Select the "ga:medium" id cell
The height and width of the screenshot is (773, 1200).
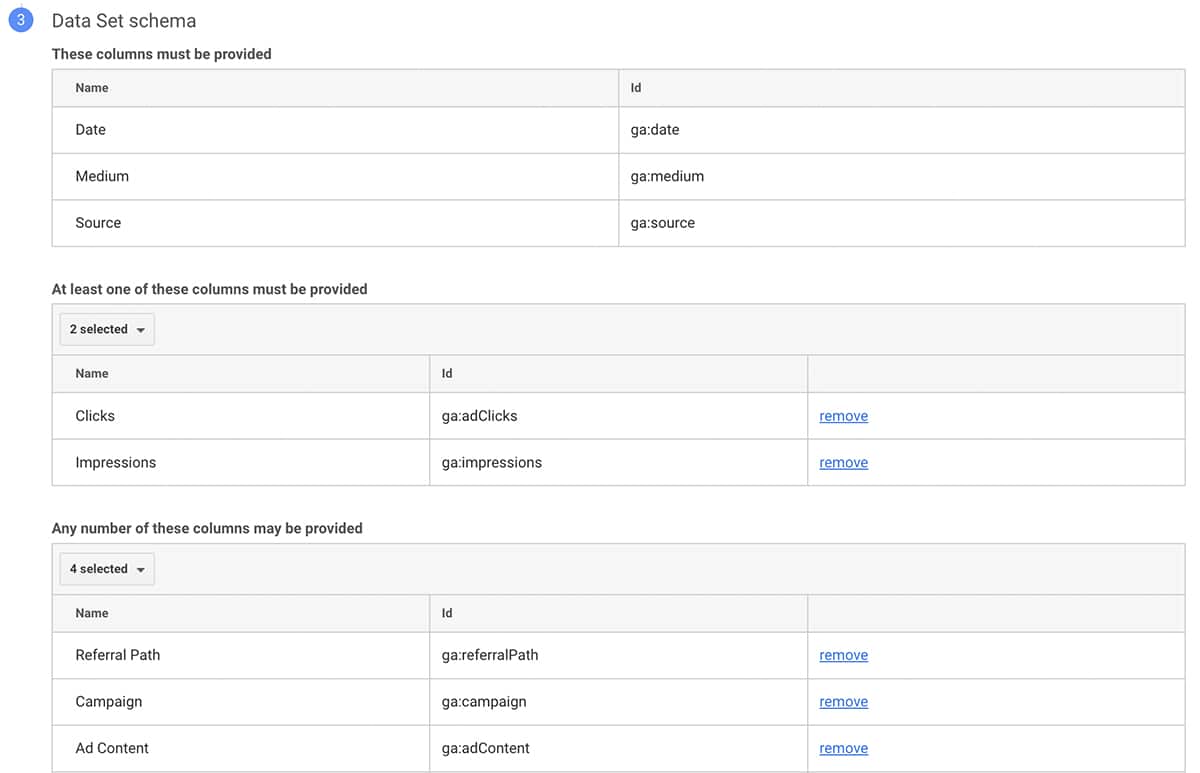click(901, 176)
